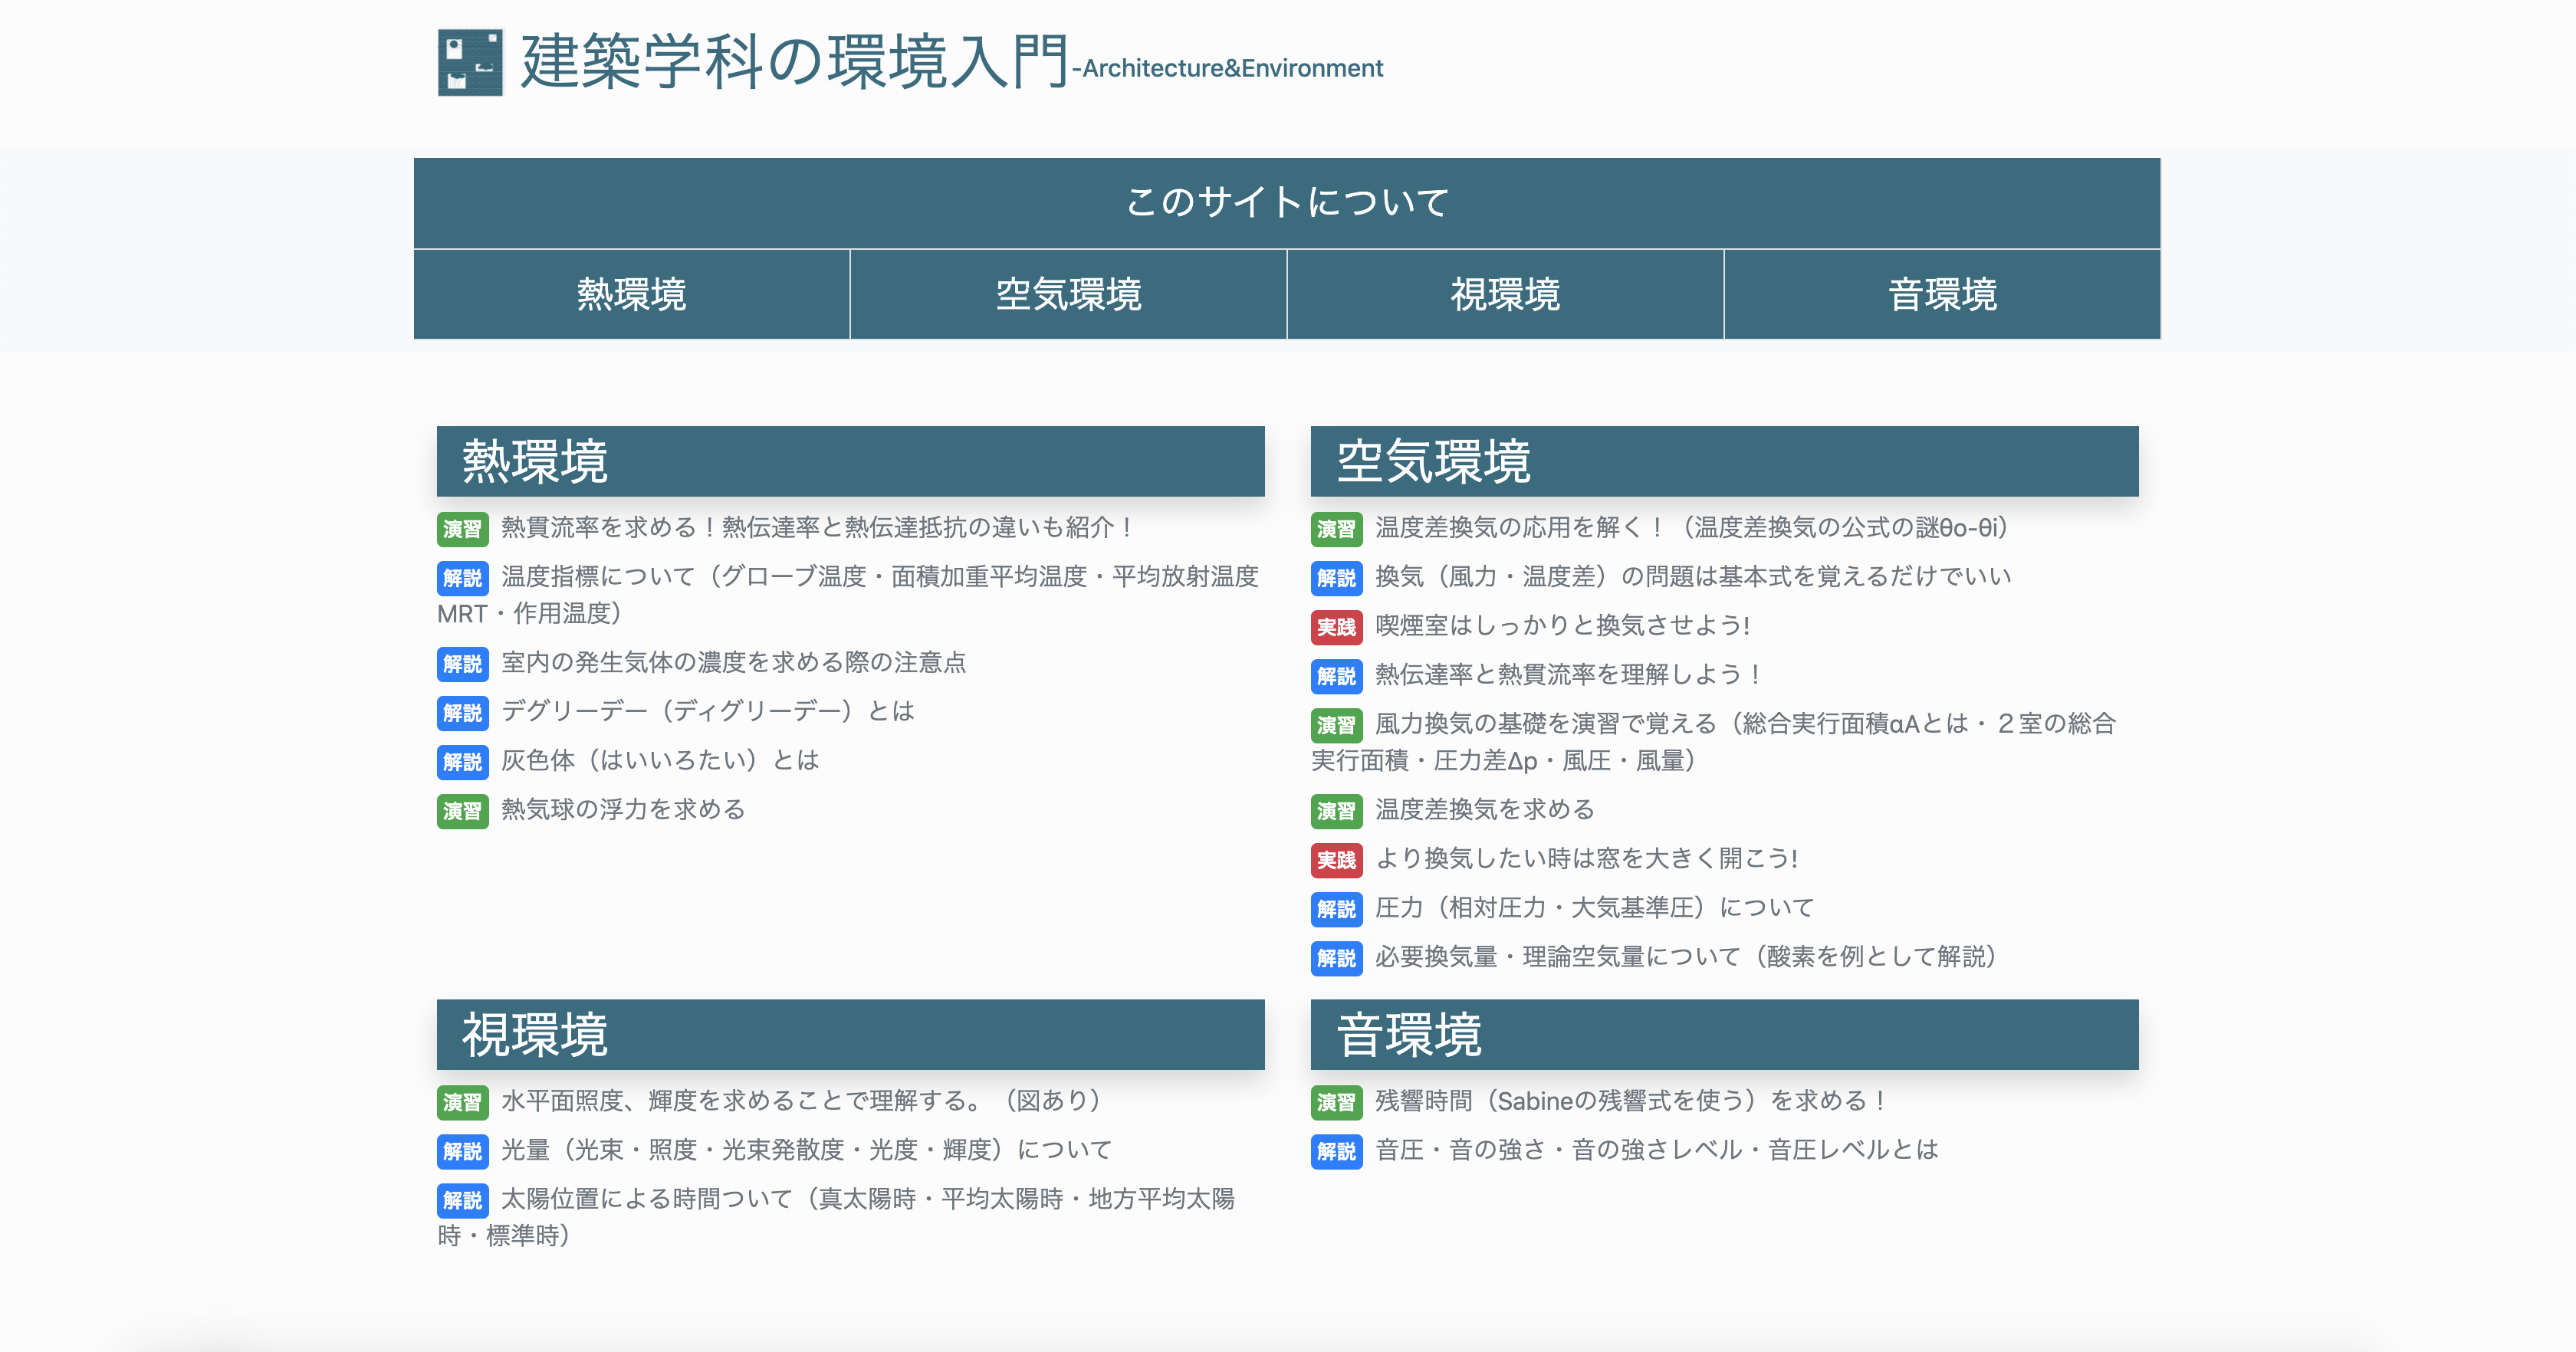The image size is (2576, 1352).
Task: Select the 音環境 navigation tab
Action: click(x=1941, y=295)
